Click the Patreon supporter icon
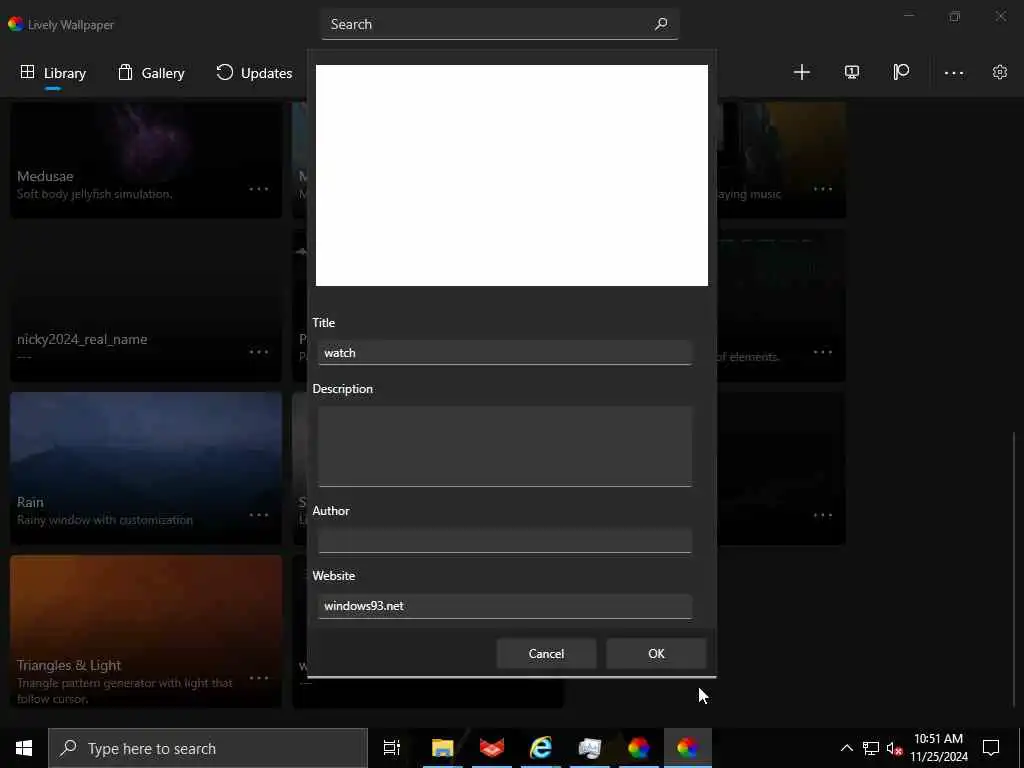Screen dimensions: 1024x768 pyautogui.click(x=901, y=72)
